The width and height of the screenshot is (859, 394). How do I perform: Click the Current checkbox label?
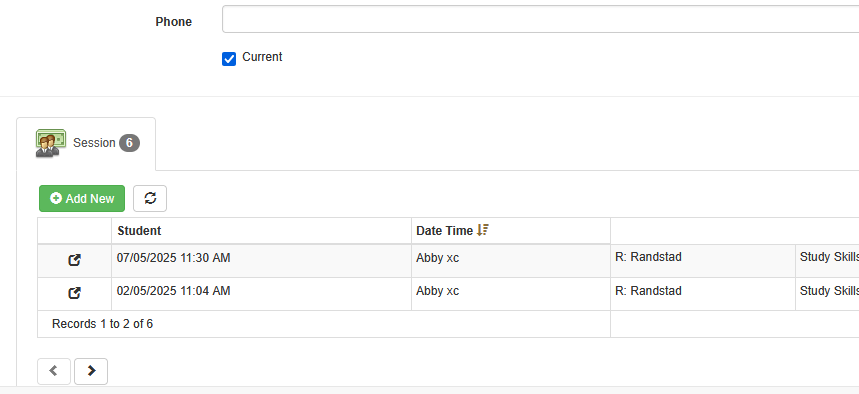[262, 57]
